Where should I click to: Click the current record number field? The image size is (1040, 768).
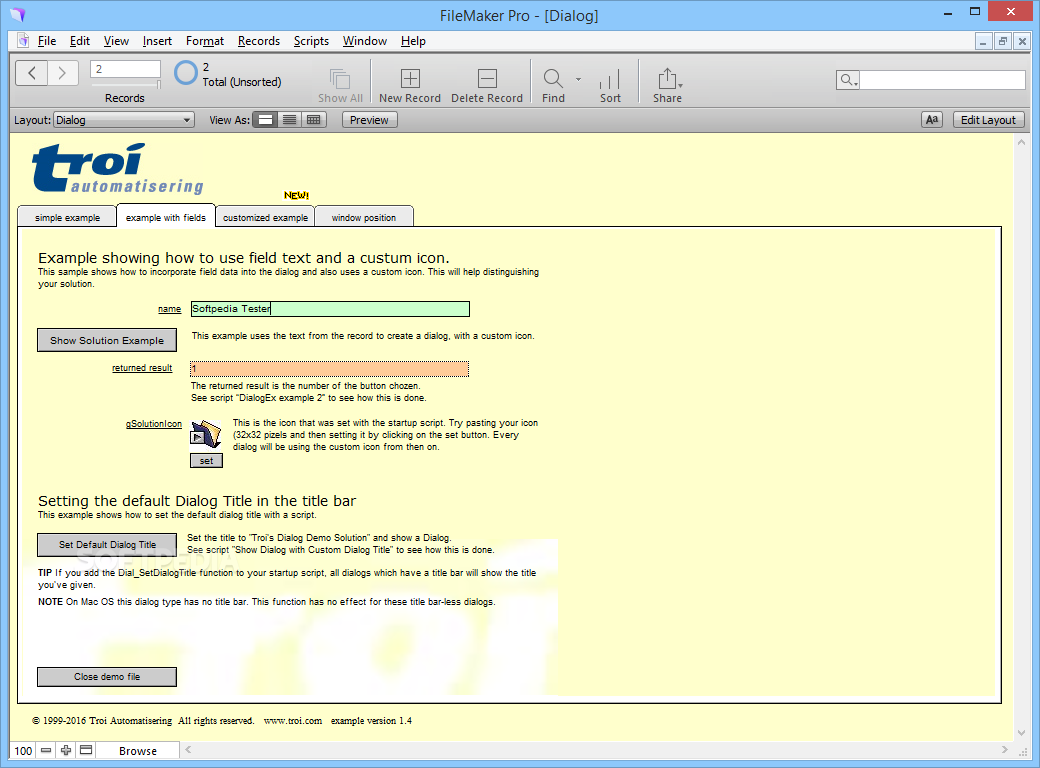125,69
